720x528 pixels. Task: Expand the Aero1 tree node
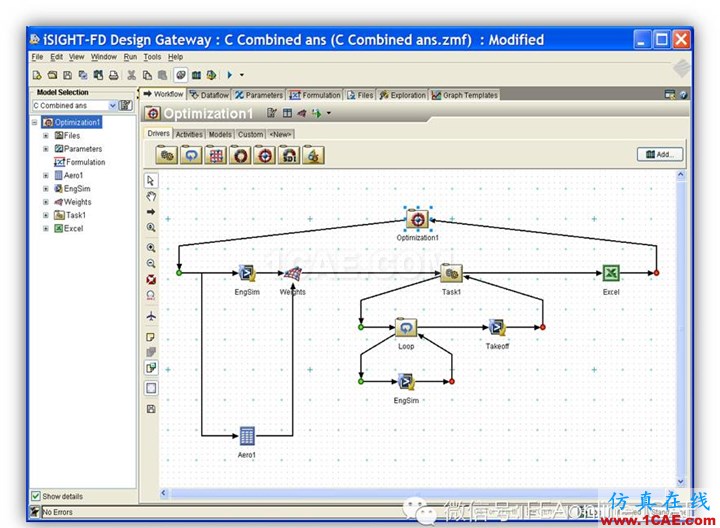[x=45, y=175]
